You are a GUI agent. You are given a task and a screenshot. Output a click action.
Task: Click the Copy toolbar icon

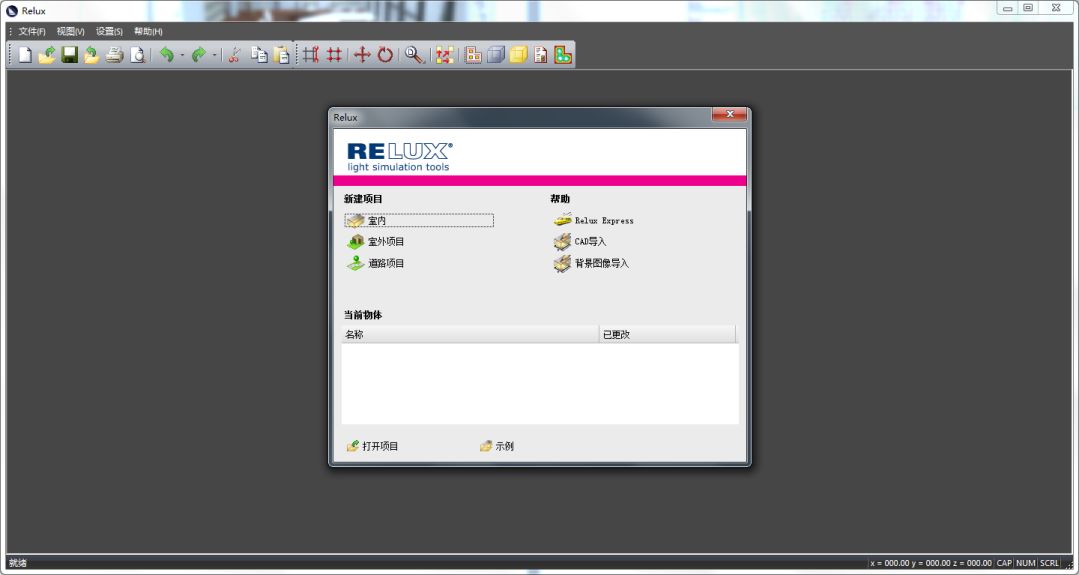tap(259, 55)
